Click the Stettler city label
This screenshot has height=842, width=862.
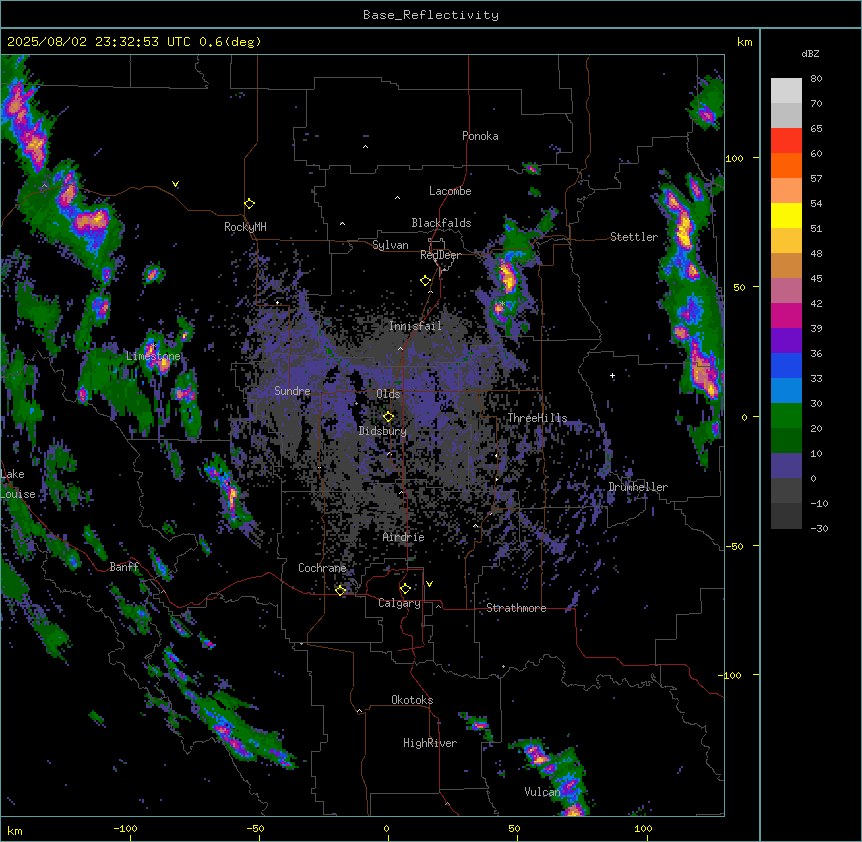pyautogui.click(x=634, y=237)
